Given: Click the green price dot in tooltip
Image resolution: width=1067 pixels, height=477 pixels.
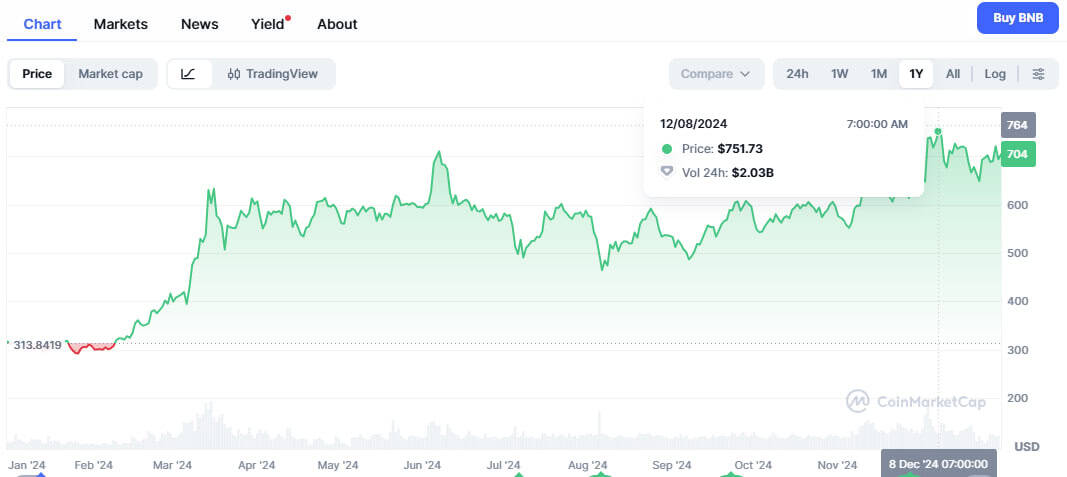Looking at the screenshot, I should coord(667,149).
